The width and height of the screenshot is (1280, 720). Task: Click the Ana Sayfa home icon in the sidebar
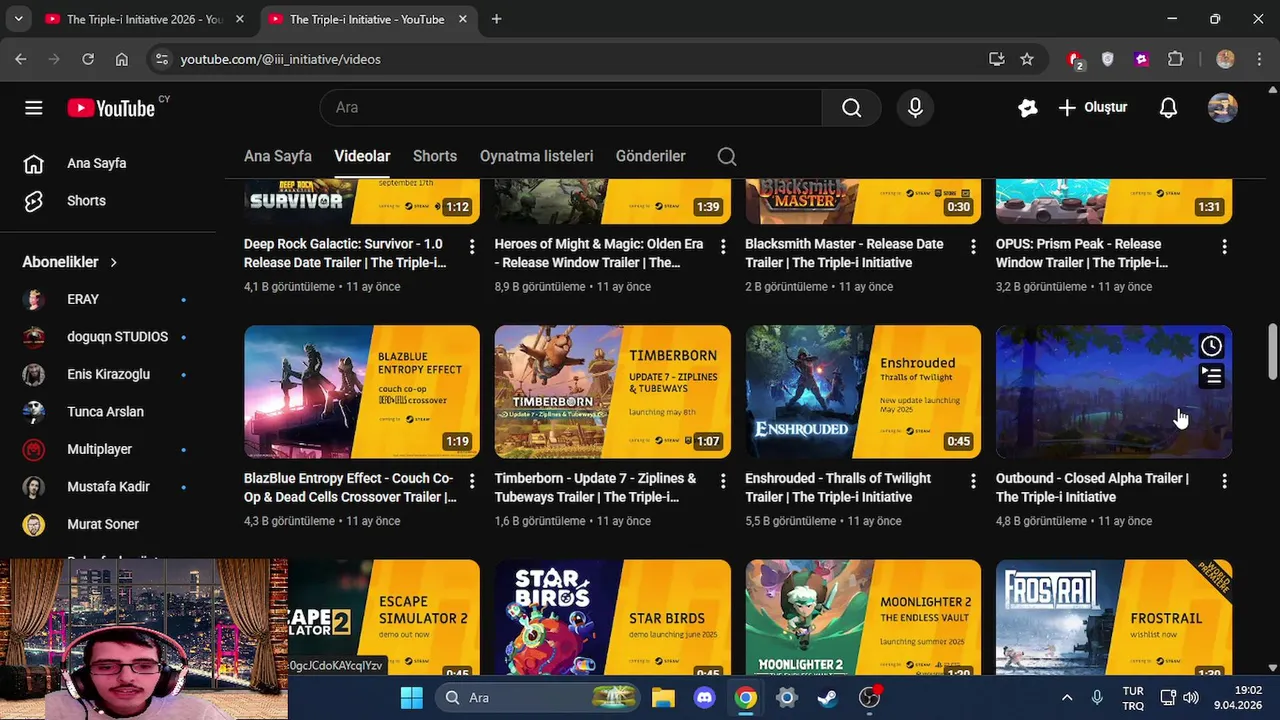coord(34,163)
